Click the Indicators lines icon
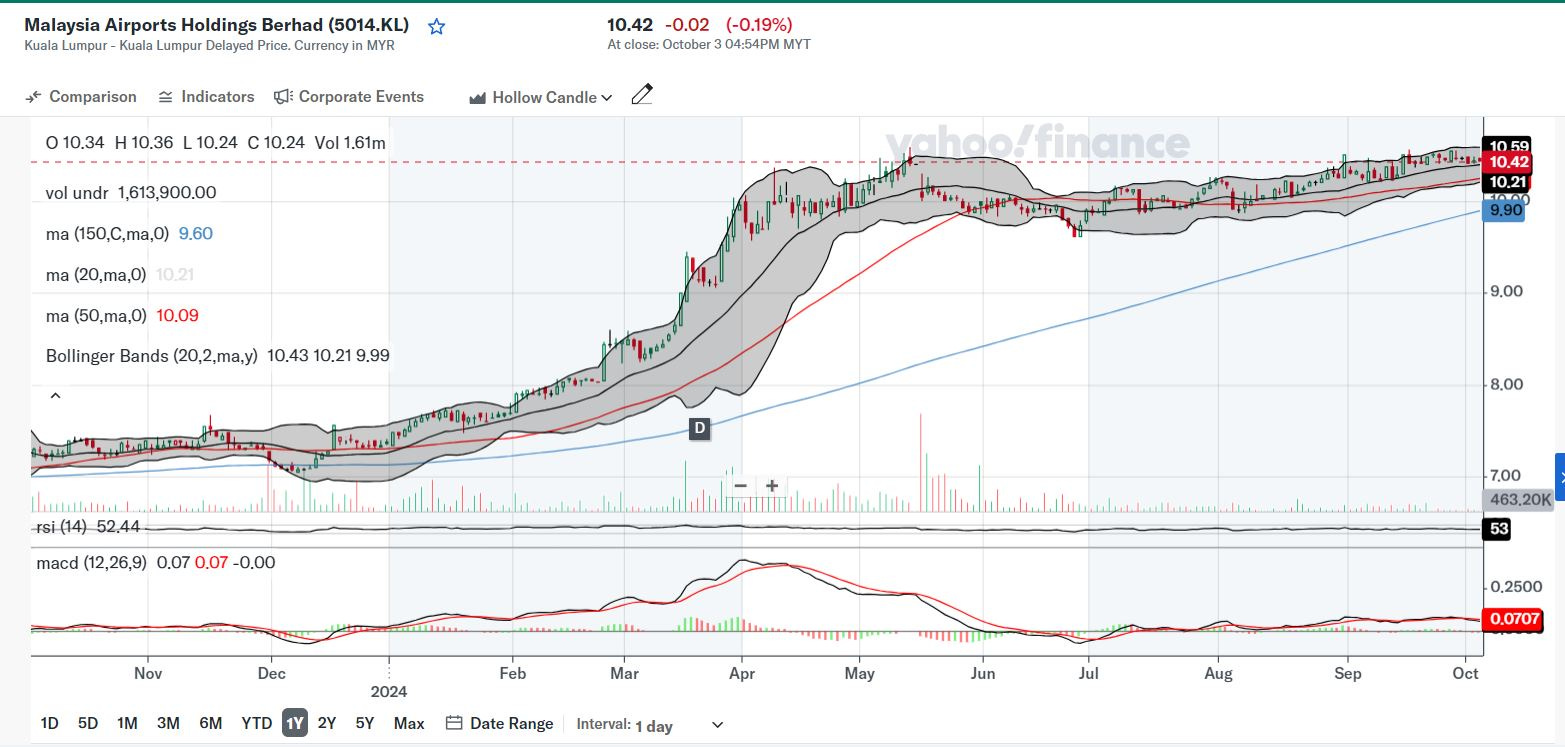The height and width of the screenshot is (747, 1565). 166,97
